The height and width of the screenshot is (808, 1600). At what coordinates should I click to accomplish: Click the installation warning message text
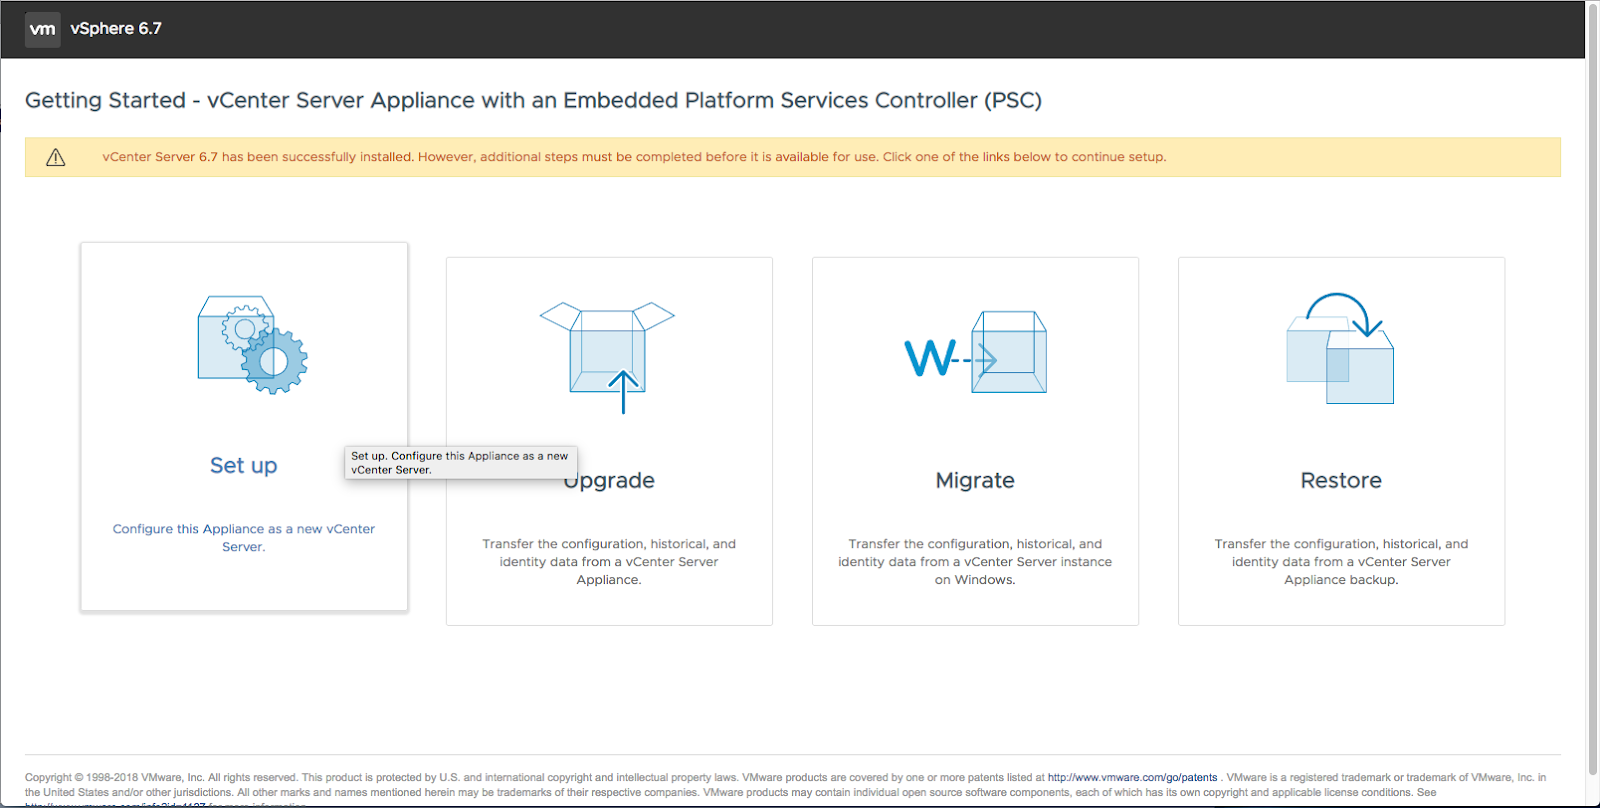(x=634, y=157)
